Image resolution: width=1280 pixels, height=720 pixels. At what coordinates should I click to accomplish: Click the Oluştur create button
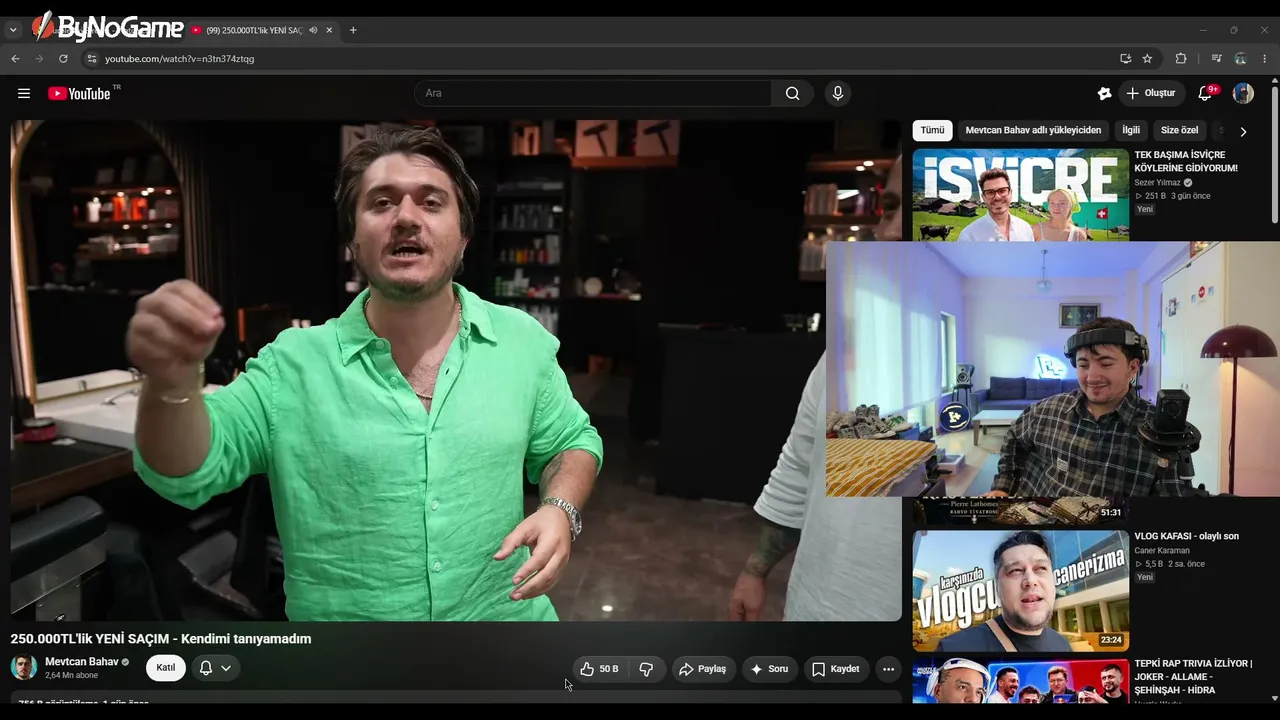tap(1151, 93)
